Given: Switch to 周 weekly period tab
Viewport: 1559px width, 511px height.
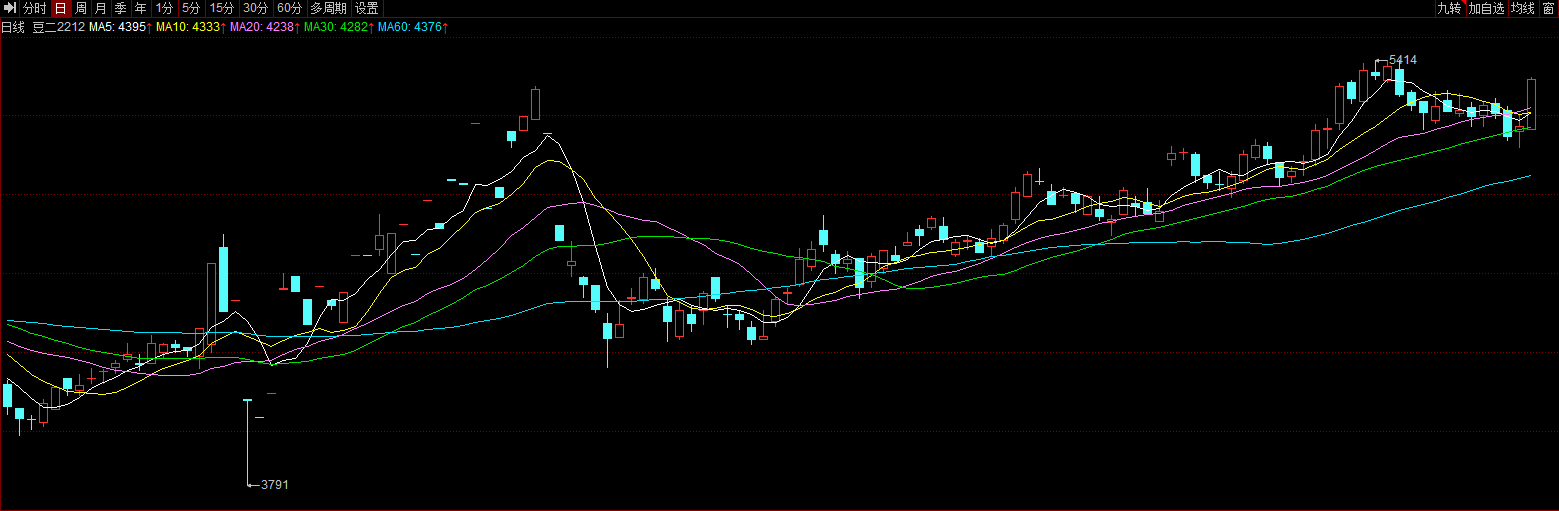Looking at the screenshot, I should pyautogui.click(x=81, y=8).
